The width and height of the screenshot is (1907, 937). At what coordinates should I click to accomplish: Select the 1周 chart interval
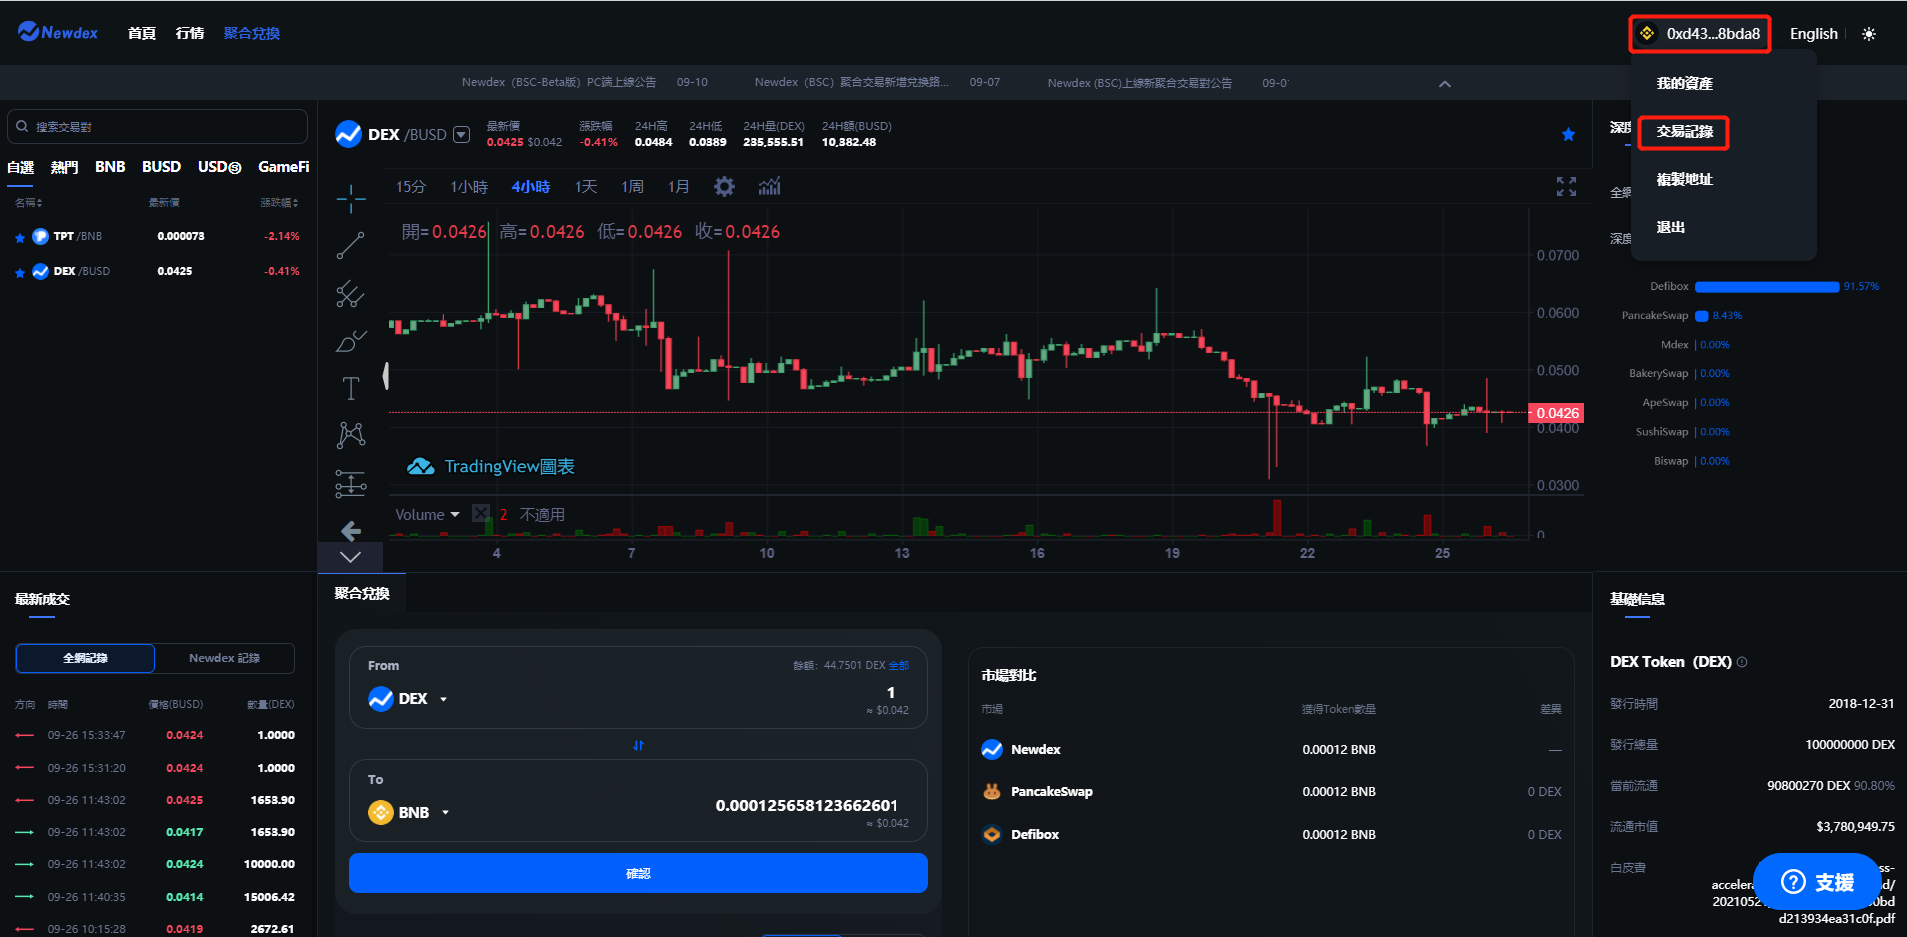point(632,187)
